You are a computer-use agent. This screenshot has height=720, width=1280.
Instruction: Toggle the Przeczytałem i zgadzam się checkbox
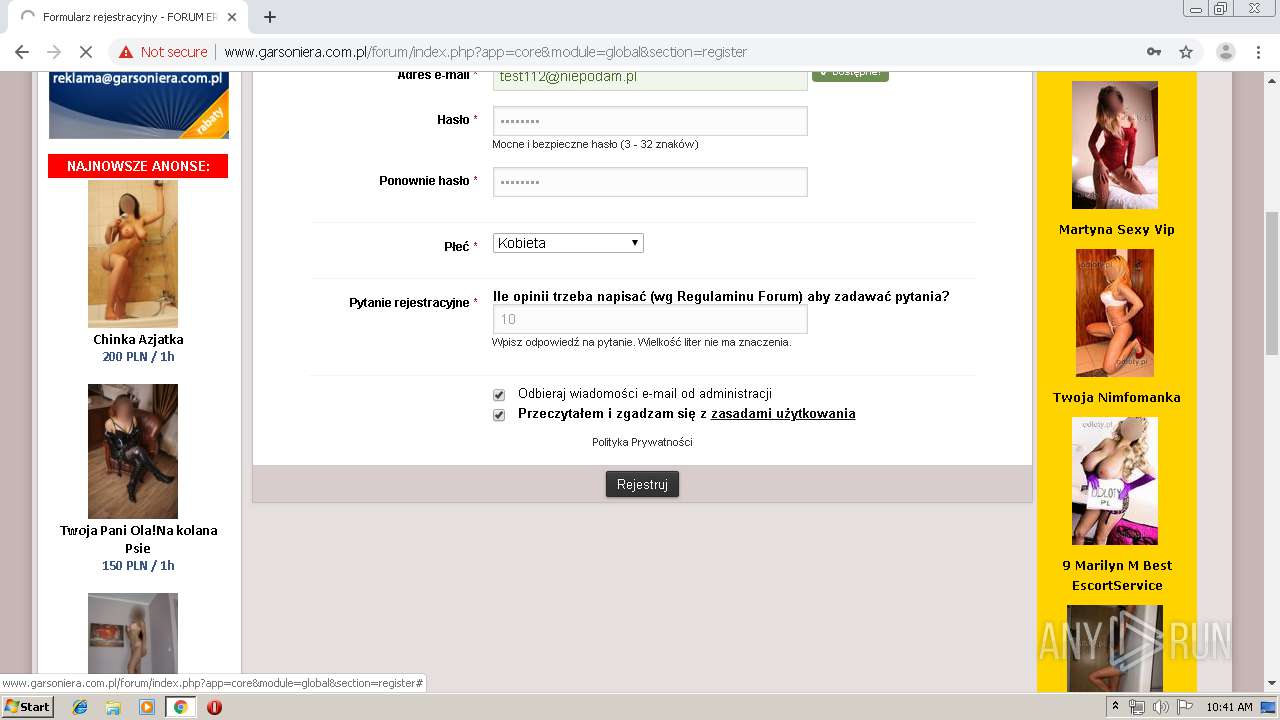499,415
